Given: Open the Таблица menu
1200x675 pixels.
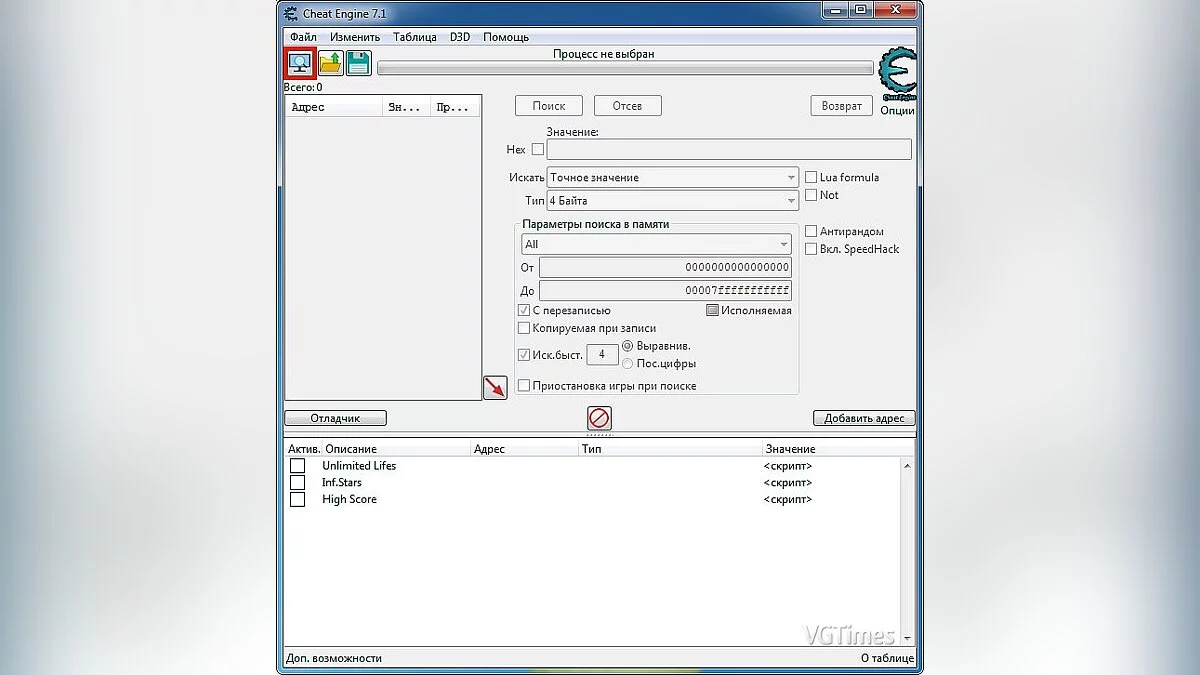Looking at the screenshot, I should (415, 37).
